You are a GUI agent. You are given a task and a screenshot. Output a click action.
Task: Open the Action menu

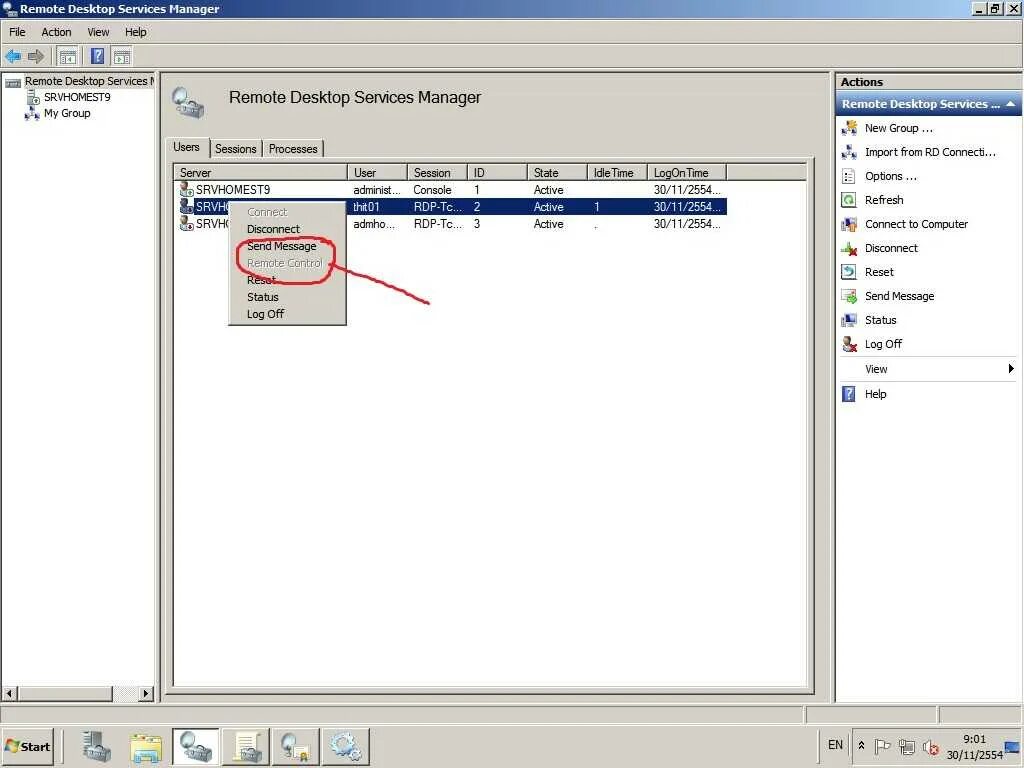click(x=56, y=32)
